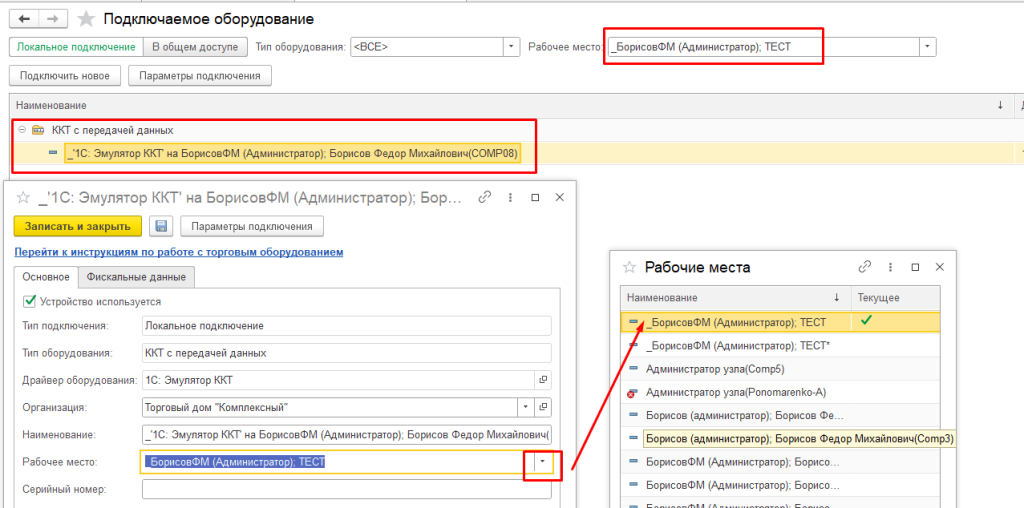Open the Тип оборудования dropdown
1024x508 pixels.
coord(512,47)
